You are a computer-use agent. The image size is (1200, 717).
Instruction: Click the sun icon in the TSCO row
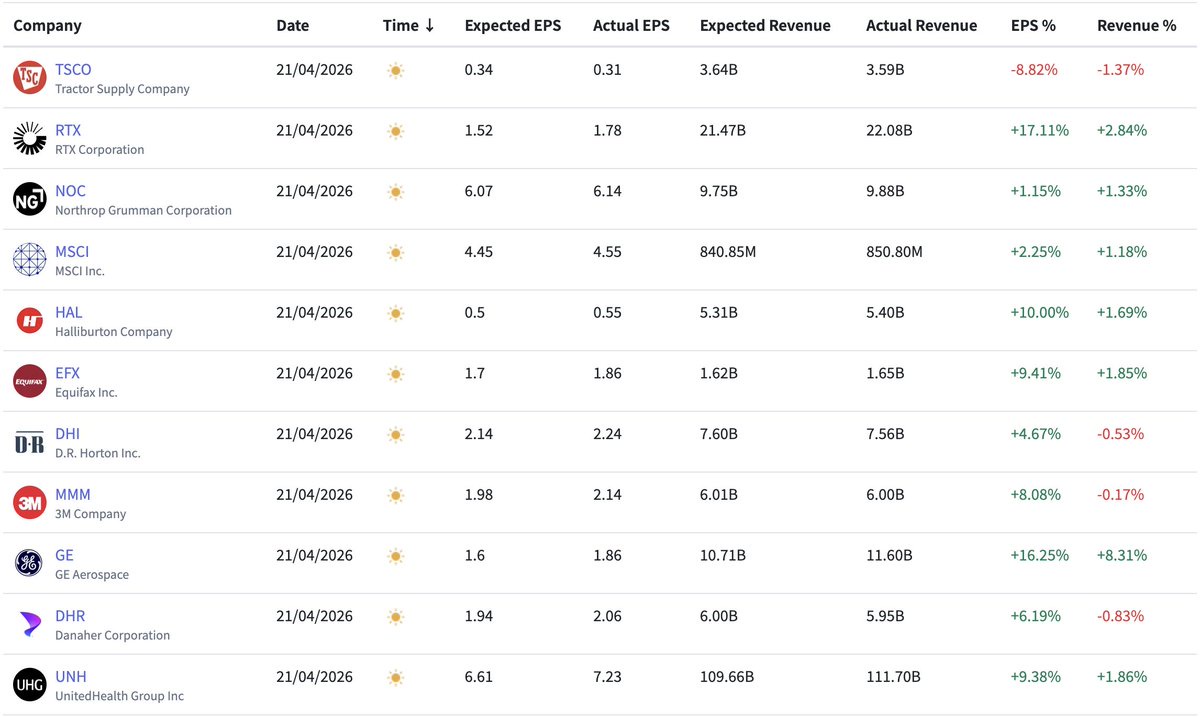coord(395,71)
